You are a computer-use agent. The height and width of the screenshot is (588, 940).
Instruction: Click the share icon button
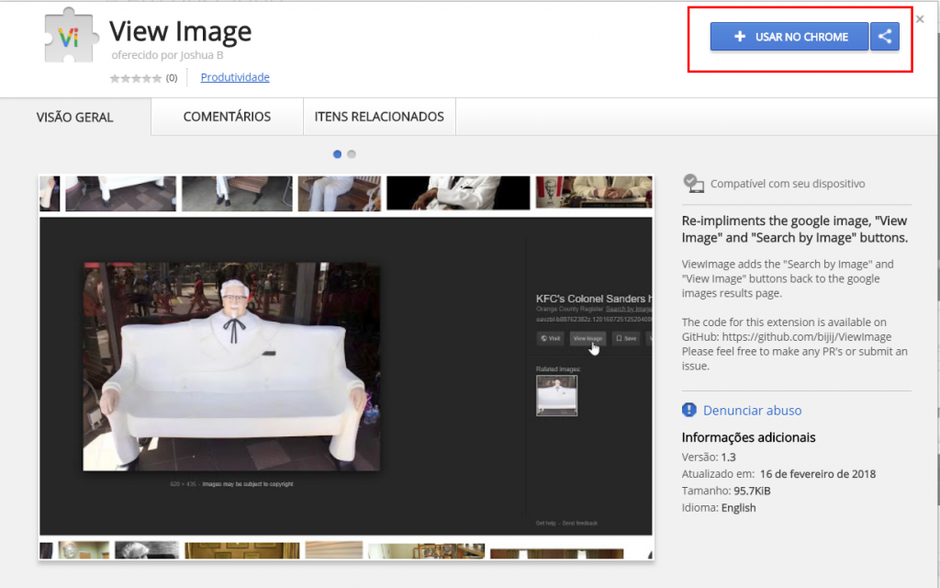pyautogui.click(x=885, y=37)
